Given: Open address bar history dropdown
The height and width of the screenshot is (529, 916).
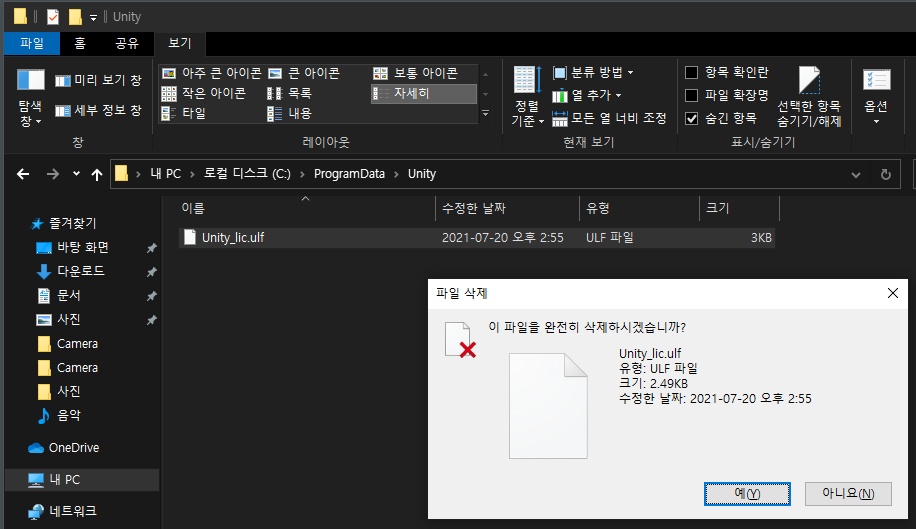Looking at the screenshot, I should pos(856,175).
